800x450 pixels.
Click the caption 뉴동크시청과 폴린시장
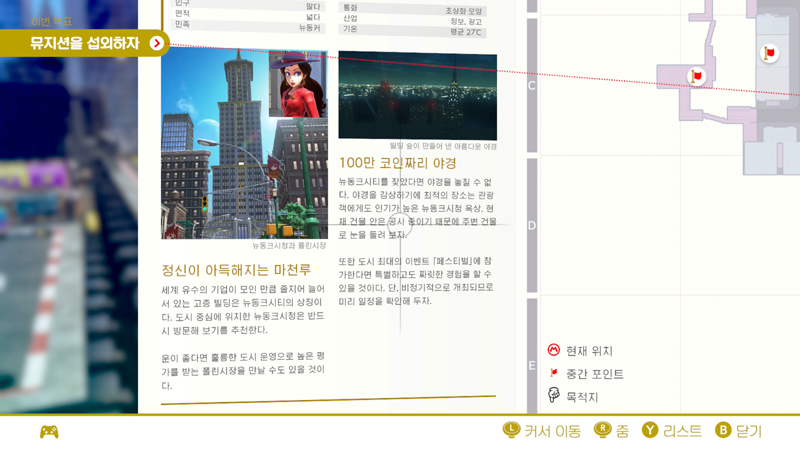pos(289,245)
